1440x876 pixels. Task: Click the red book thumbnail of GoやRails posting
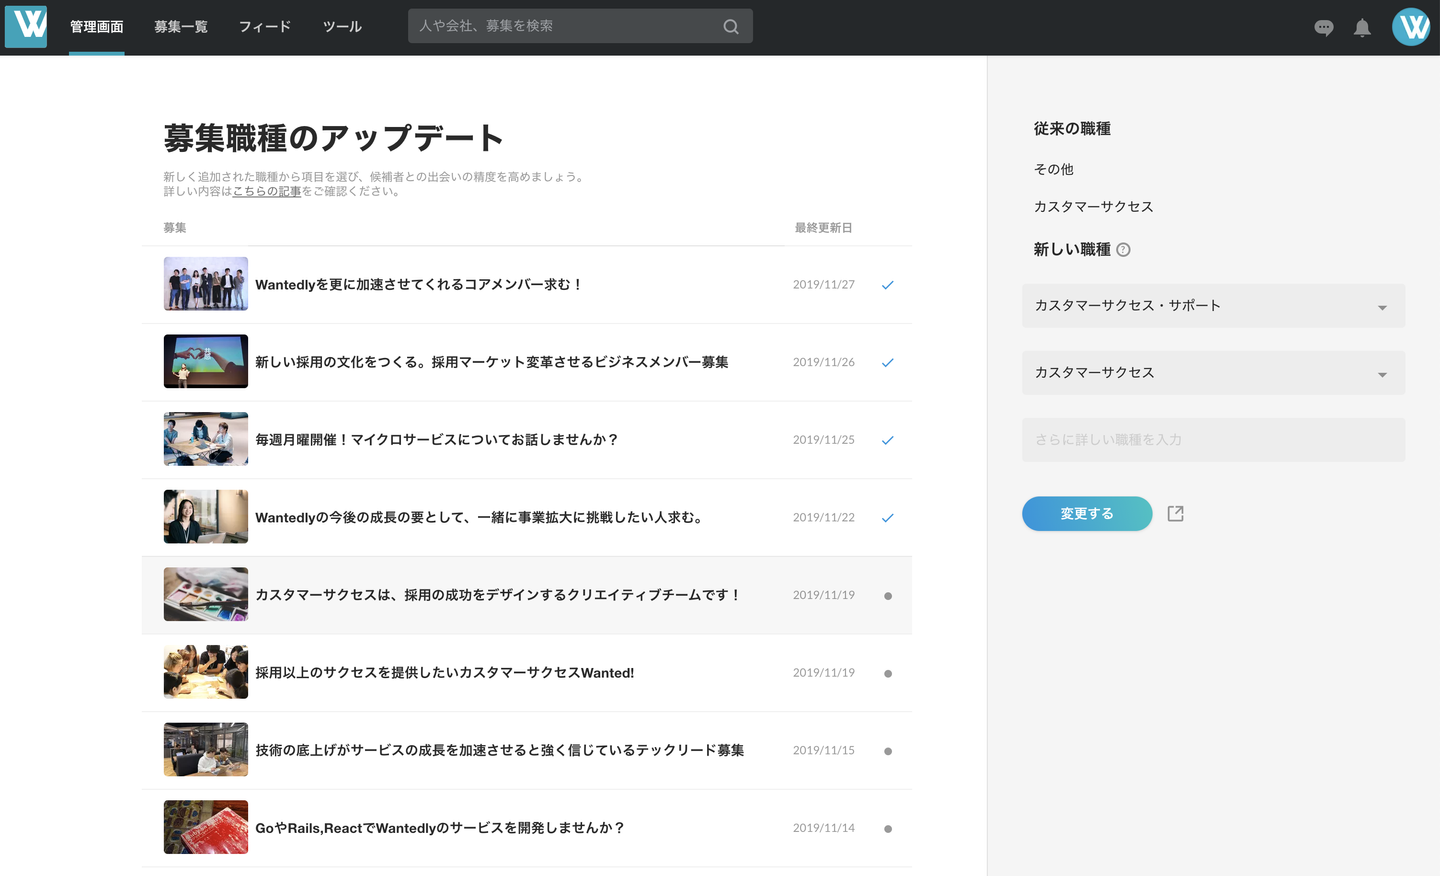[206, 827]
